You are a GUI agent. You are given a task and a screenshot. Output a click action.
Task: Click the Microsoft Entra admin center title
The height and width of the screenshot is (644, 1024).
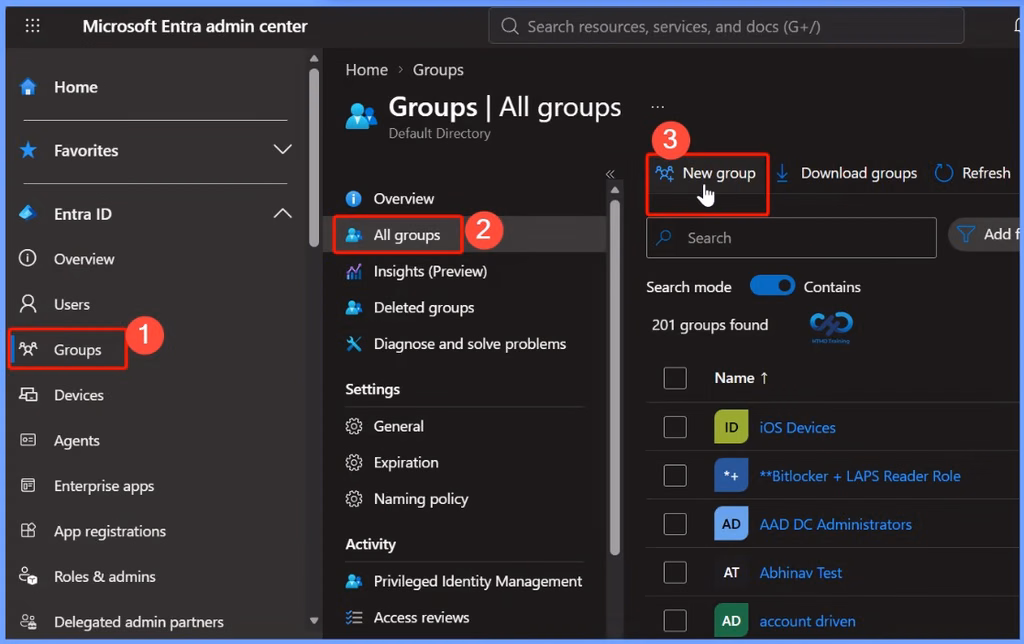pyautogui.click(x=195, y=26)
